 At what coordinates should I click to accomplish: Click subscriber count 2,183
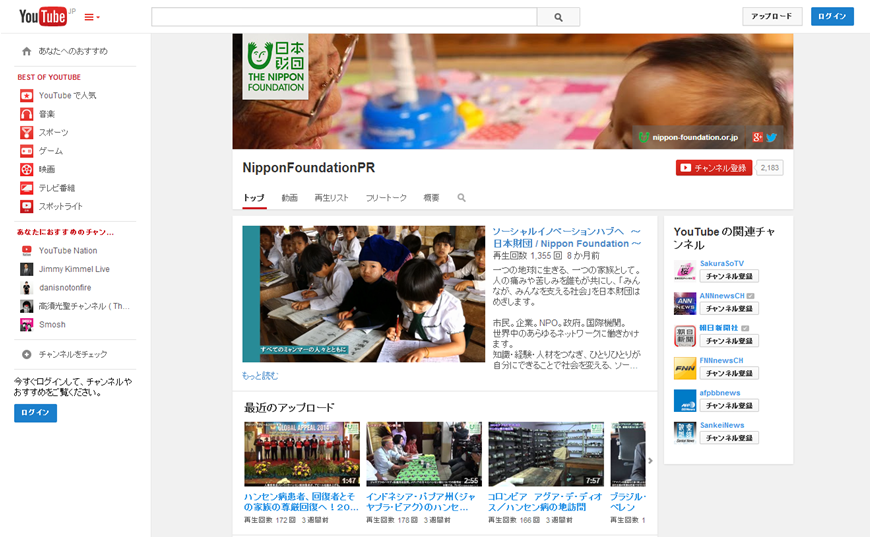[x=769, y=168]
